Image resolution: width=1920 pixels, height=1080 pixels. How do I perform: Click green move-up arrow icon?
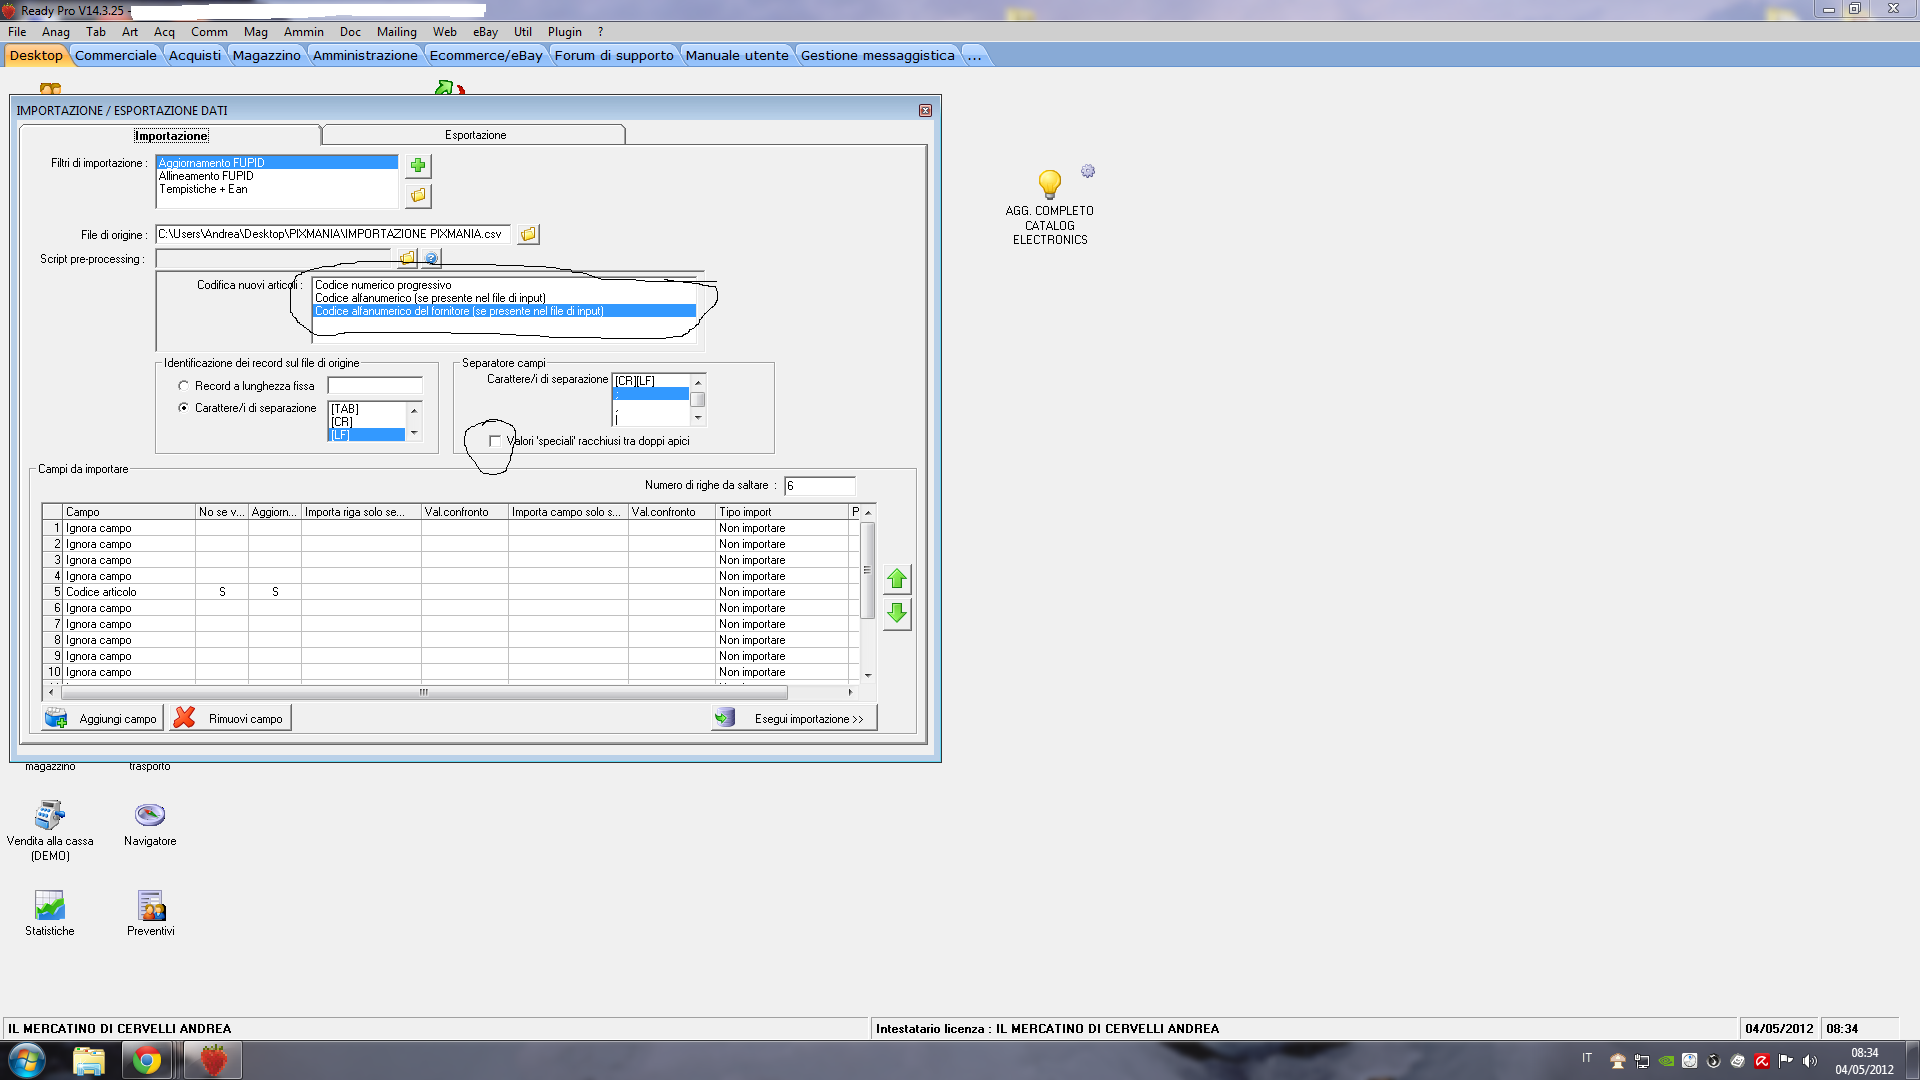[x=897, y=579]
